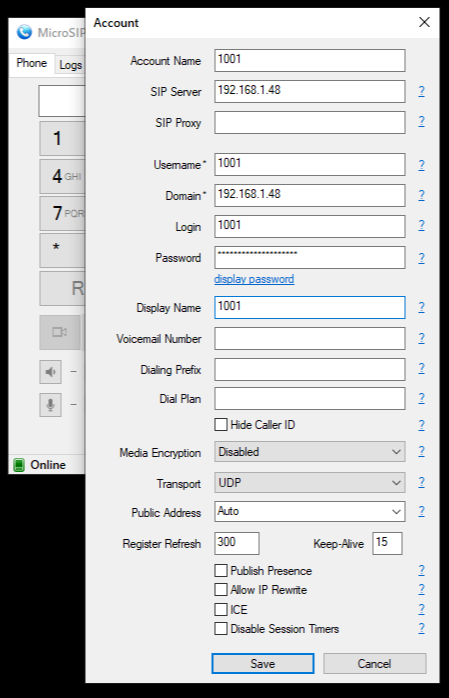
Task: Click the Login input field
Action: point(310,226)
